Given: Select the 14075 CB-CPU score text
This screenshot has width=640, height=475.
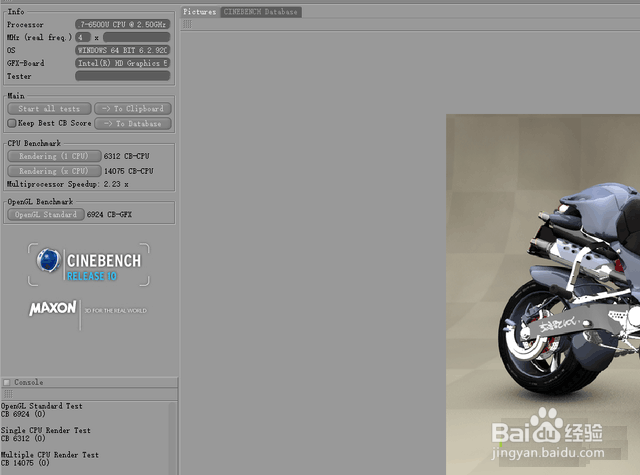Looking at the screenshot, I should [x=129, y=171].
